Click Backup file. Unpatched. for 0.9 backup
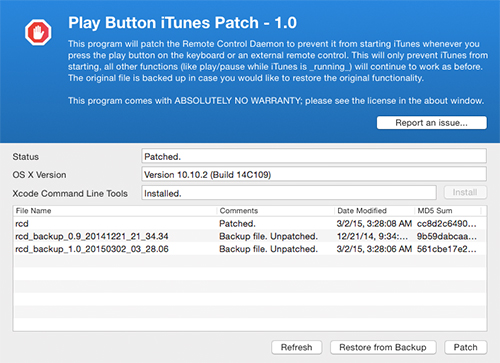Image resolution: width=500 pixels, height=363 pixels. pos(268,236)
